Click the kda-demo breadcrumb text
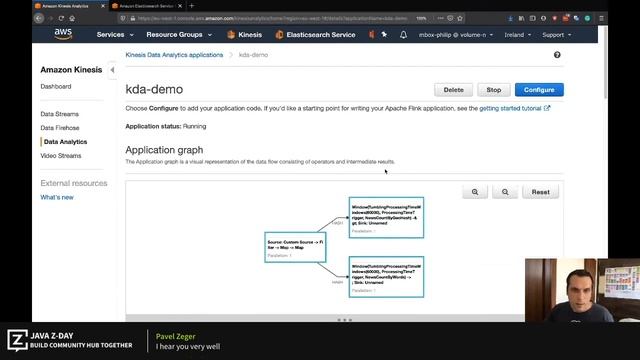This screenshot has height=360, width=640. pyautogui.click(x=253, y=55)
